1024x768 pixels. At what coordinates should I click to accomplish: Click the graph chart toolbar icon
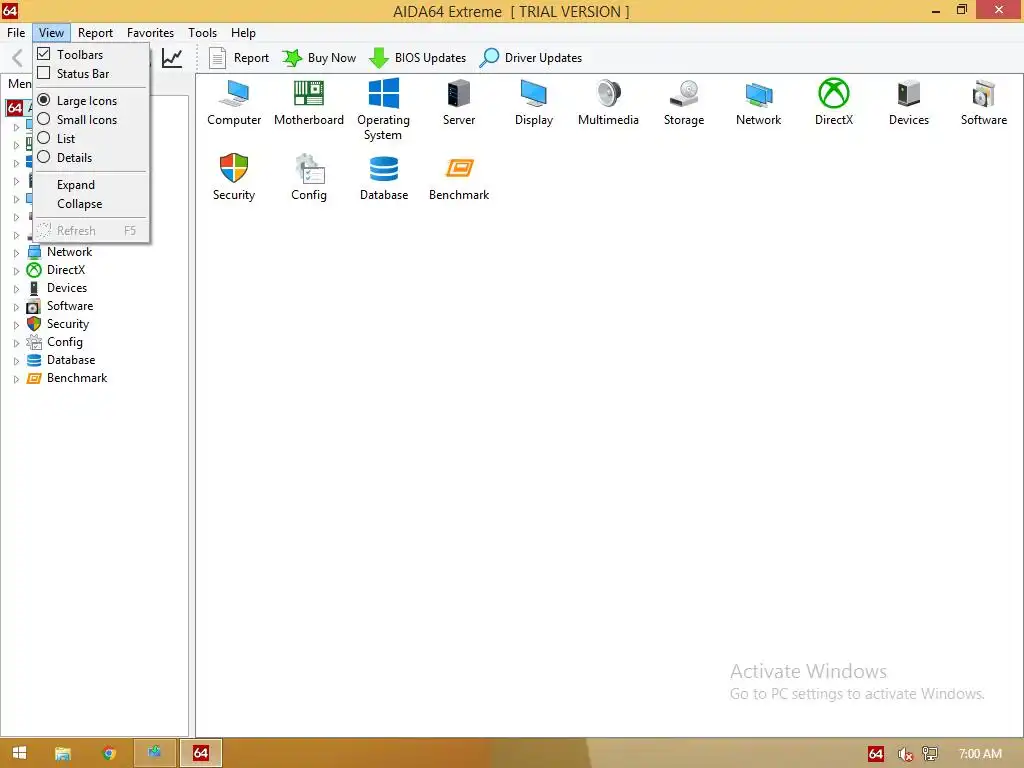click(172, 57)
